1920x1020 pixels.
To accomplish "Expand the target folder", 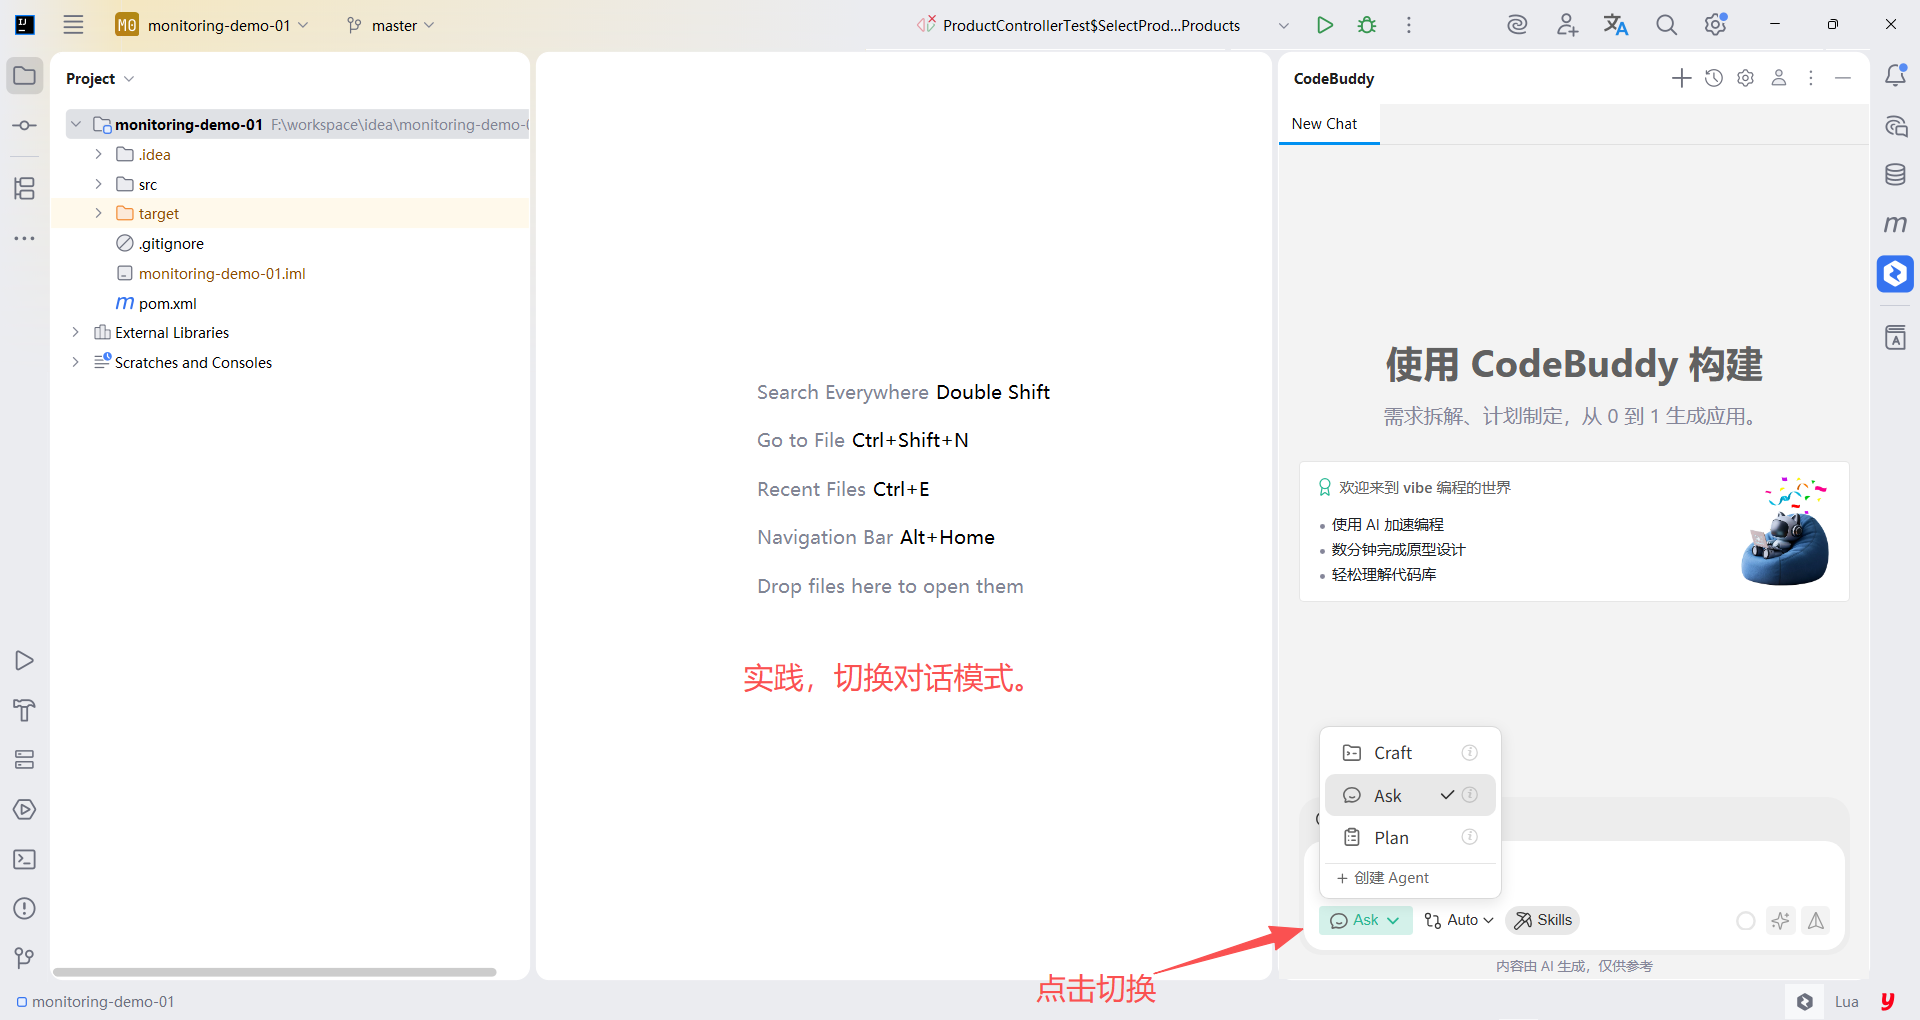I will tap(98, 213).
